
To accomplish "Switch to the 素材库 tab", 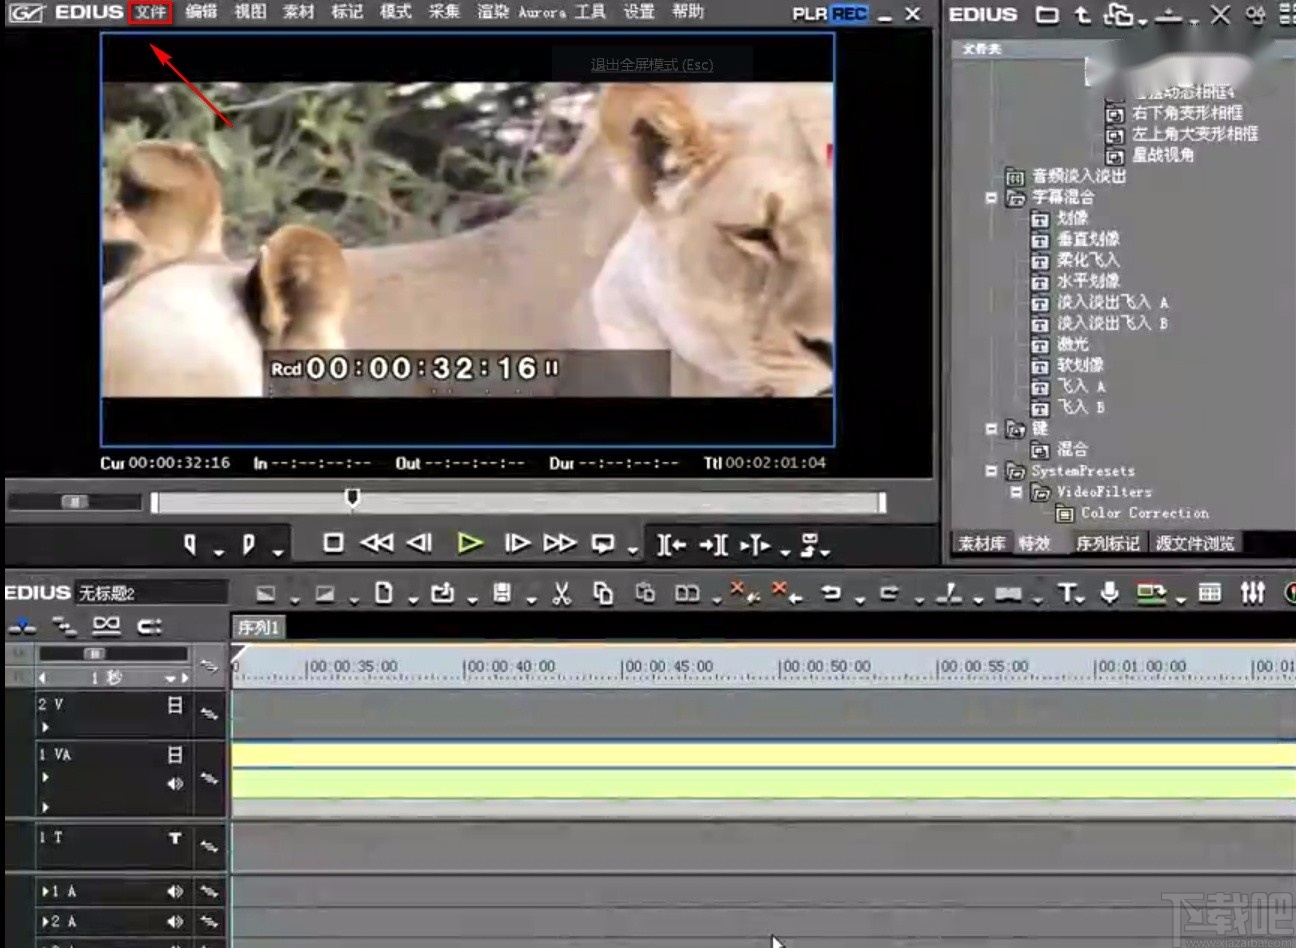I will click(x=981, y=543).
